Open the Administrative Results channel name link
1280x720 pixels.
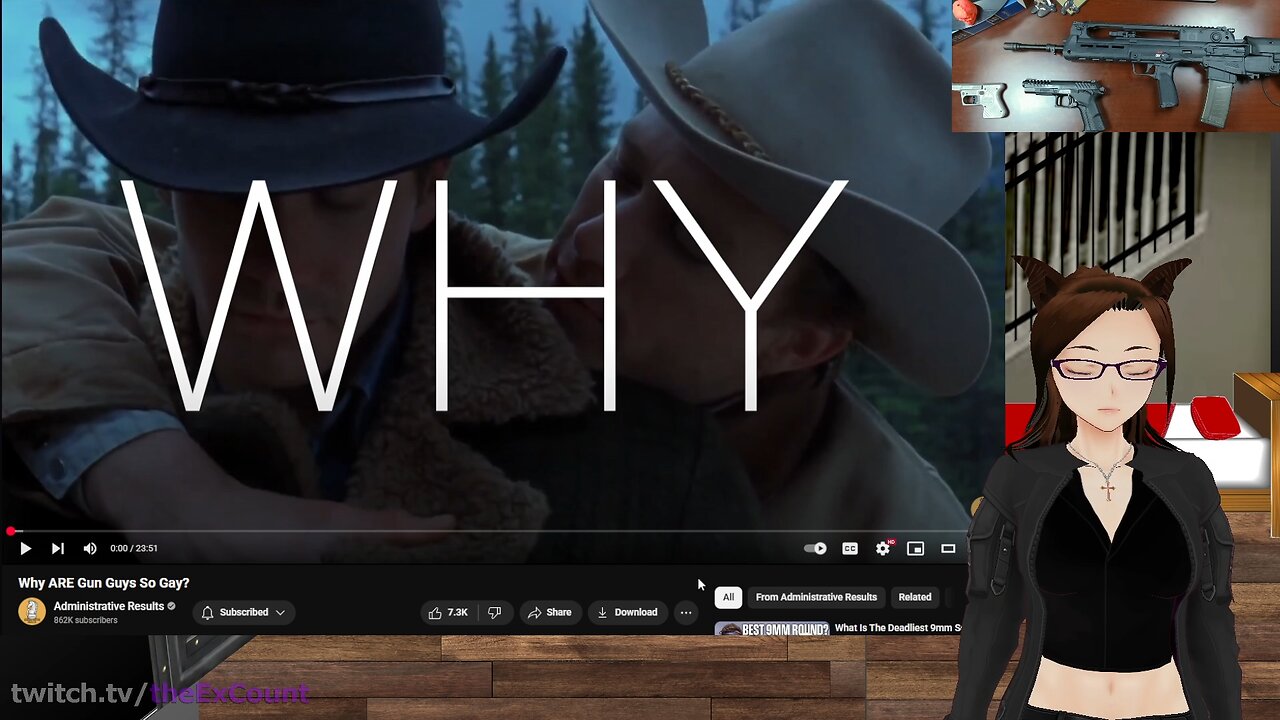[x=108, y=606]
